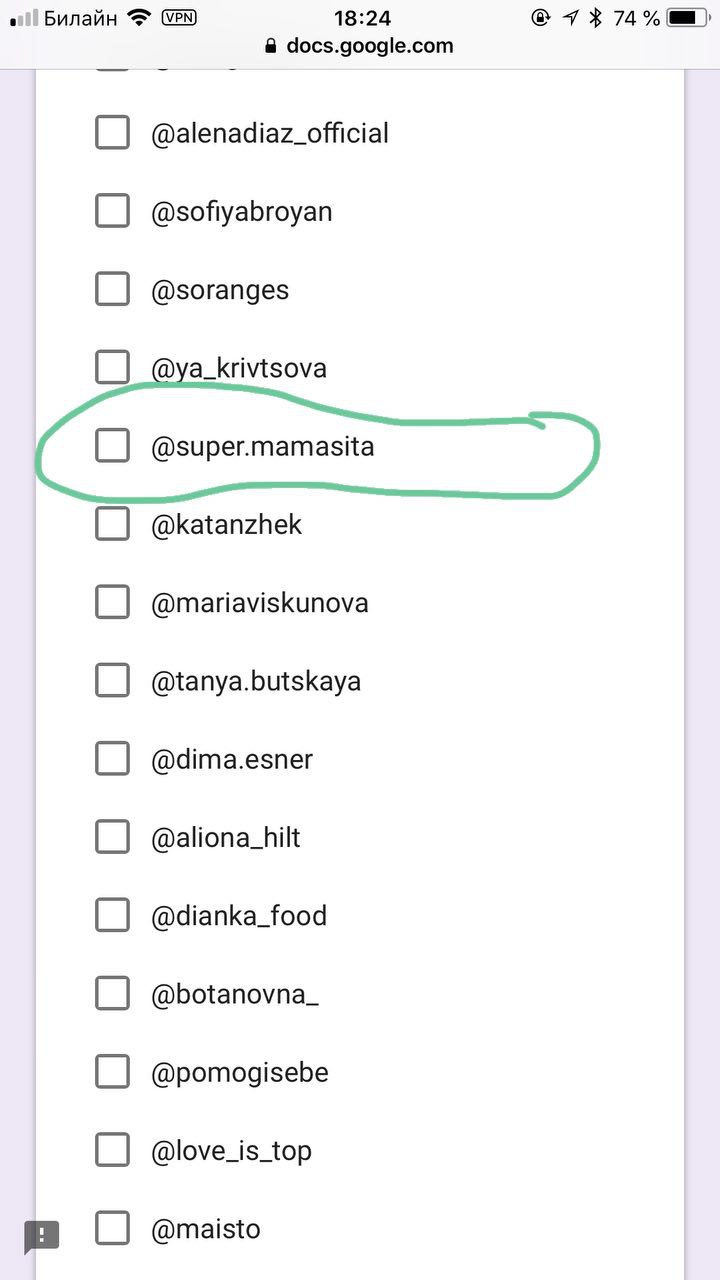Select the @tanya.butskaya checkbox
This screenshot has height=1280, width=720.
[112, 681]
